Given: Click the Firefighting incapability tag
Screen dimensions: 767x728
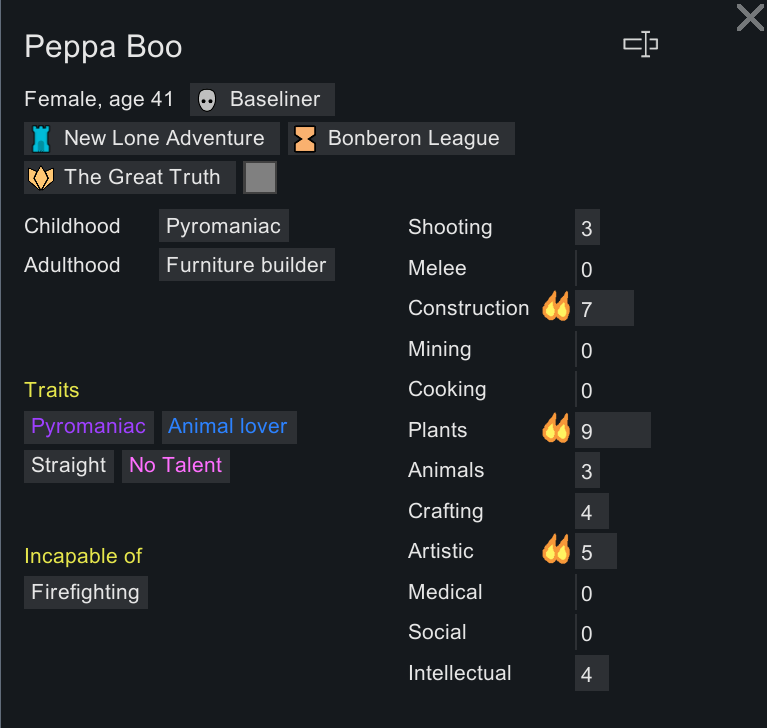Looking at the screenshot, I should point(86,592).
